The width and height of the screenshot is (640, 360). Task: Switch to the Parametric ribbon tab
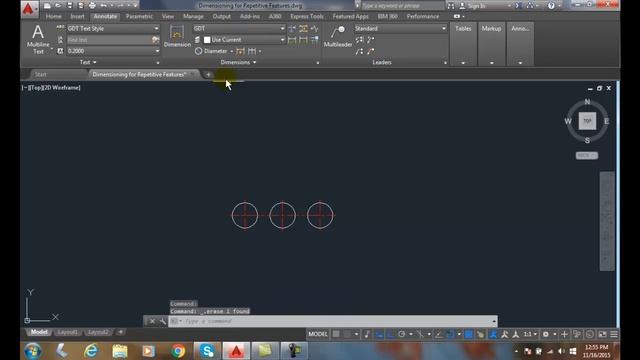(139, 16)
